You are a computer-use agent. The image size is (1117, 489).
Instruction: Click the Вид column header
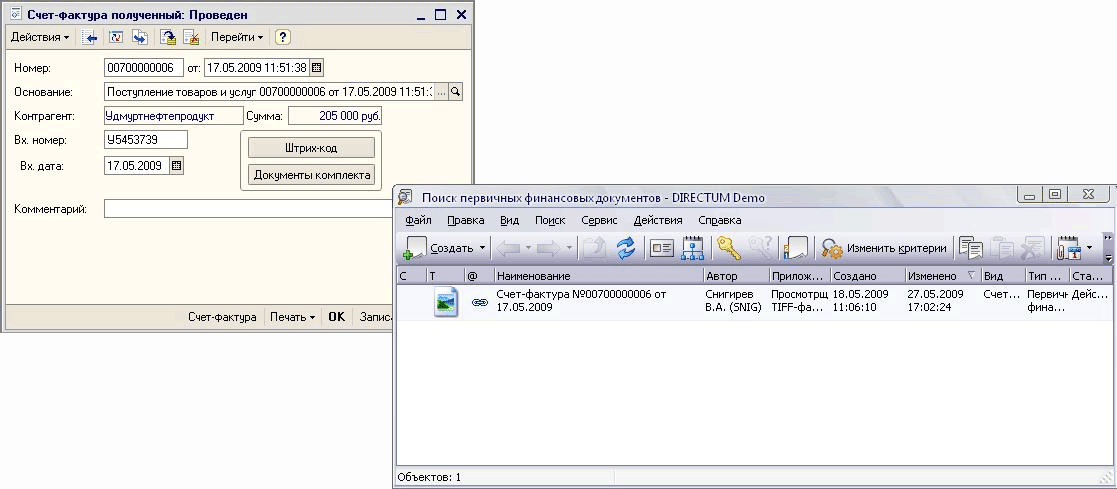[1002, 276]
